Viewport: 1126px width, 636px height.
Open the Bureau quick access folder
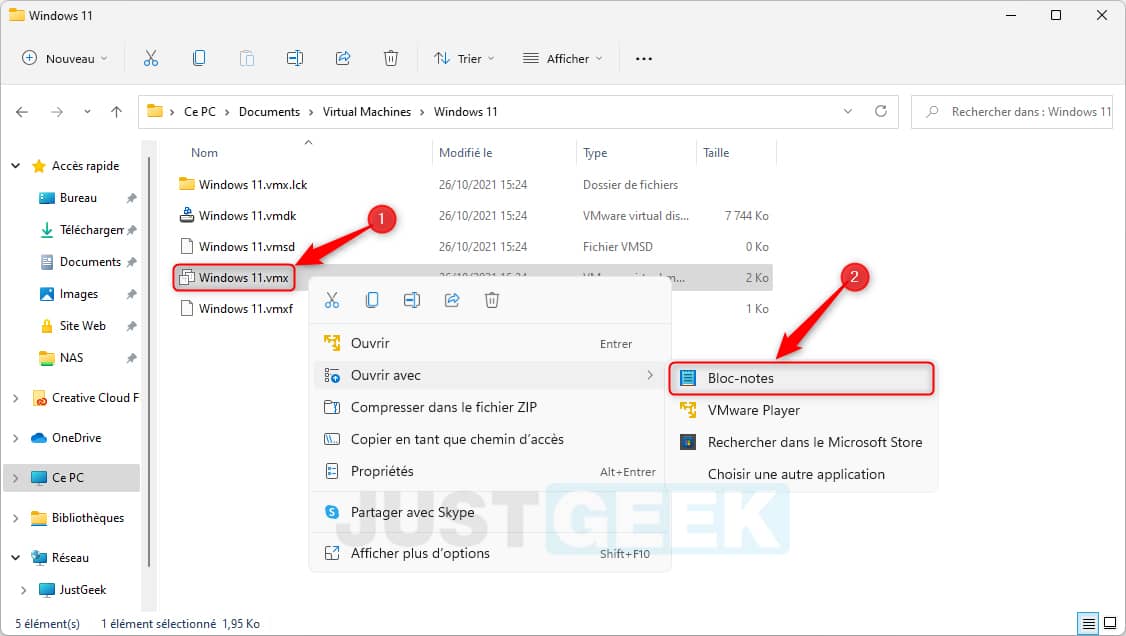coord(78,198)
